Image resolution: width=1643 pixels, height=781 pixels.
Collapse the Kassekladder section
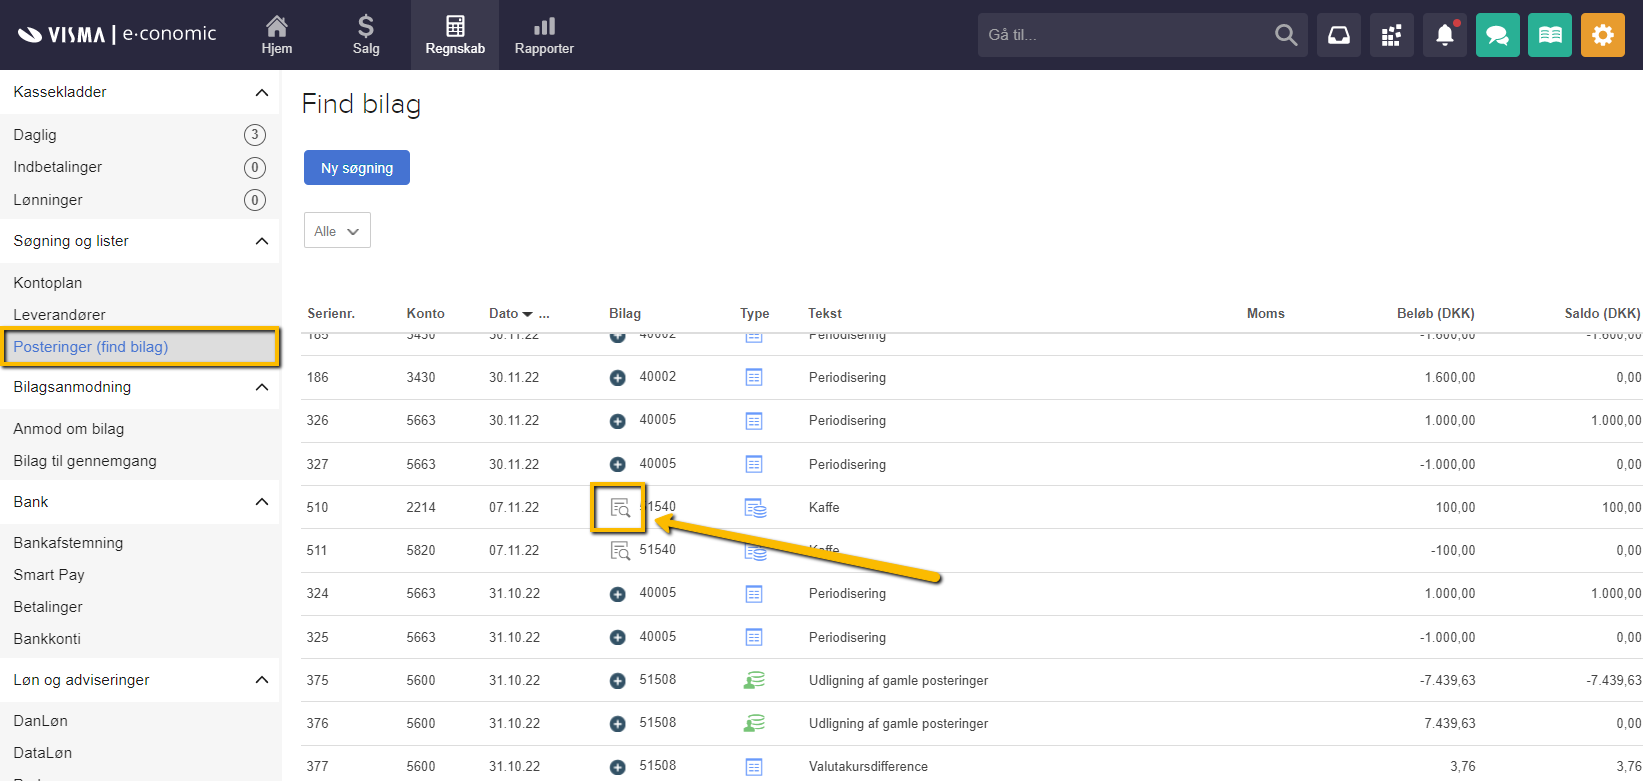click(x=262, y=93)
